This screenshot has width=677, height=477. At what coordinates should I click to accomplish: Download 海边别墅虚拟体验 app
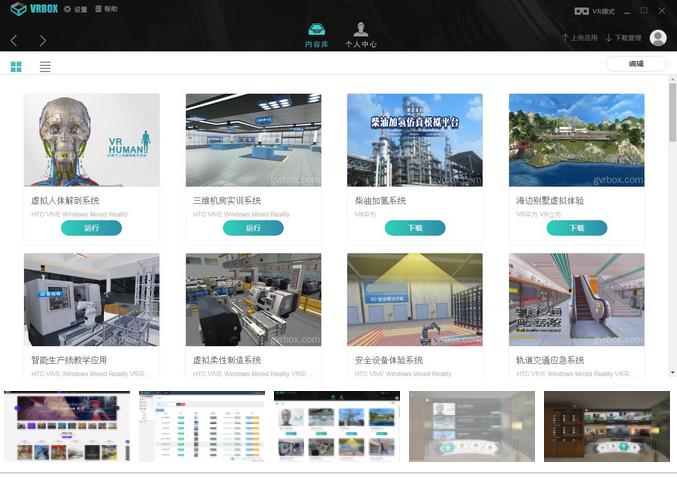click(x=576, y=228)
